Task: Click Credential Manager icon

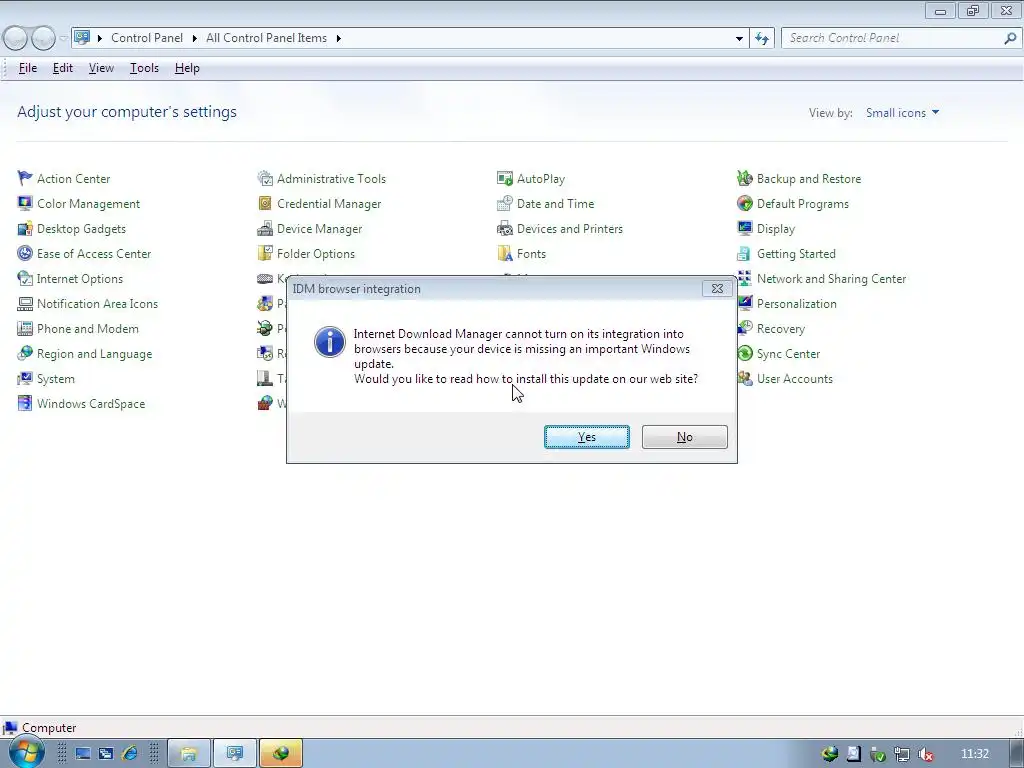Action: pos(264,203)
